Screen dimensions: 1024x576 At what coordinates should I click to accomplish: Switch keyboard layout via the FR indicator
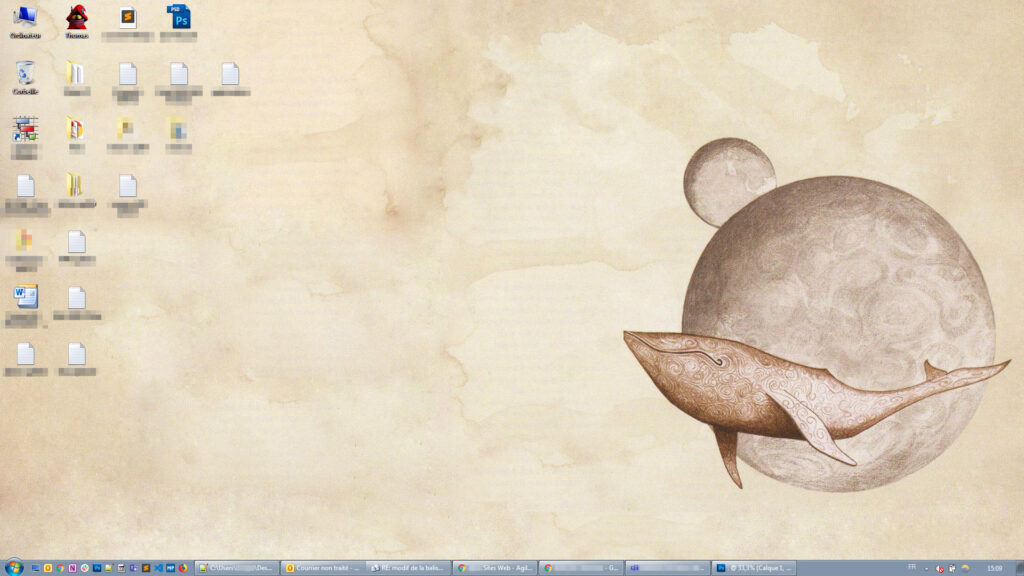913,567
